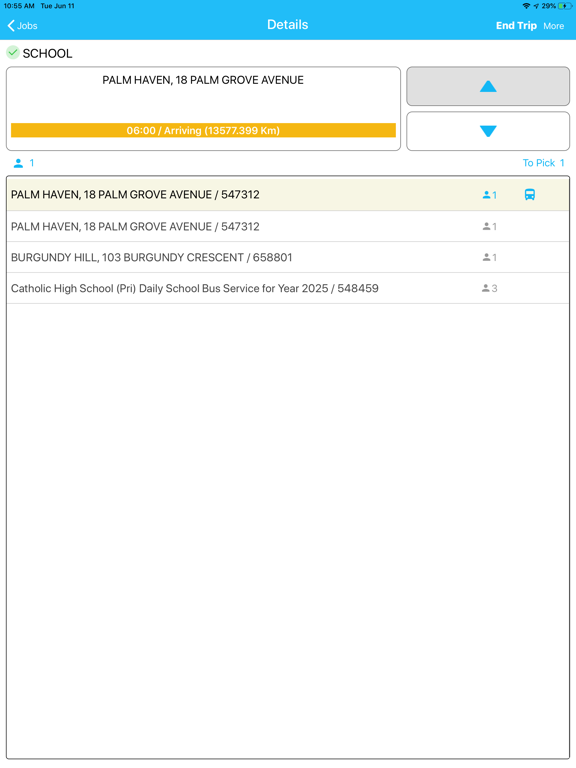Click the bus icon in highlighted row
Viewport: 576px width, 768px height.
[529, 194]
